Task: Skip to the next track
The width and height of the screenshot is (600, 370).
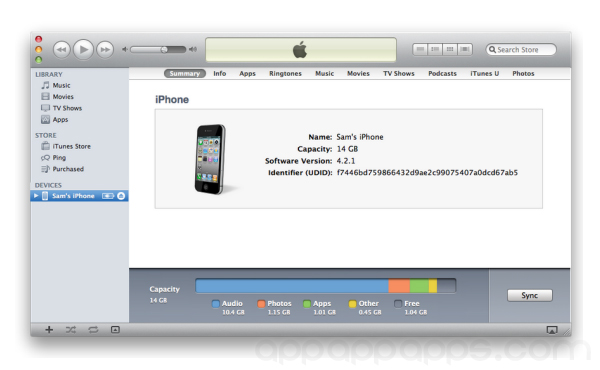Action: tap(105, 50)
